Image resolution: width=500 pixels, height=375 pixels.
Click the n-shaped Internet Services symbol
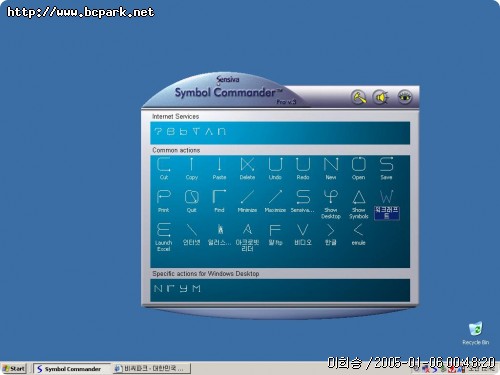[x=222, y=132]
